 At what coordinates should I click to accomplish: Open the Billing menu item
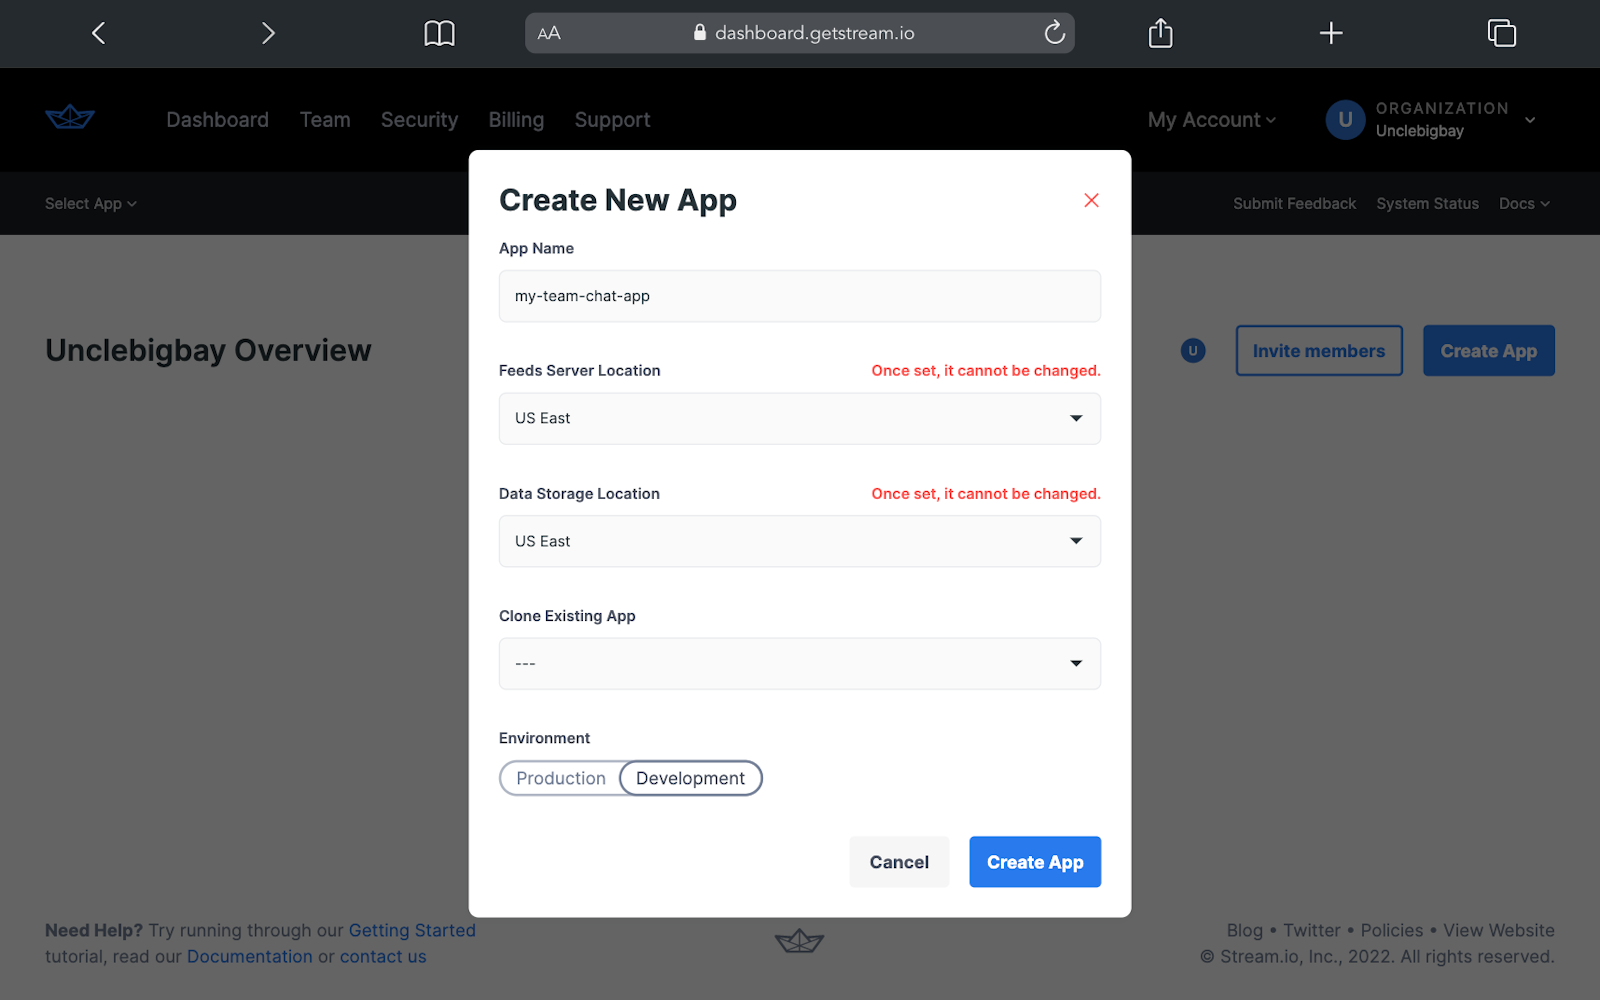(x=516, y=119)
